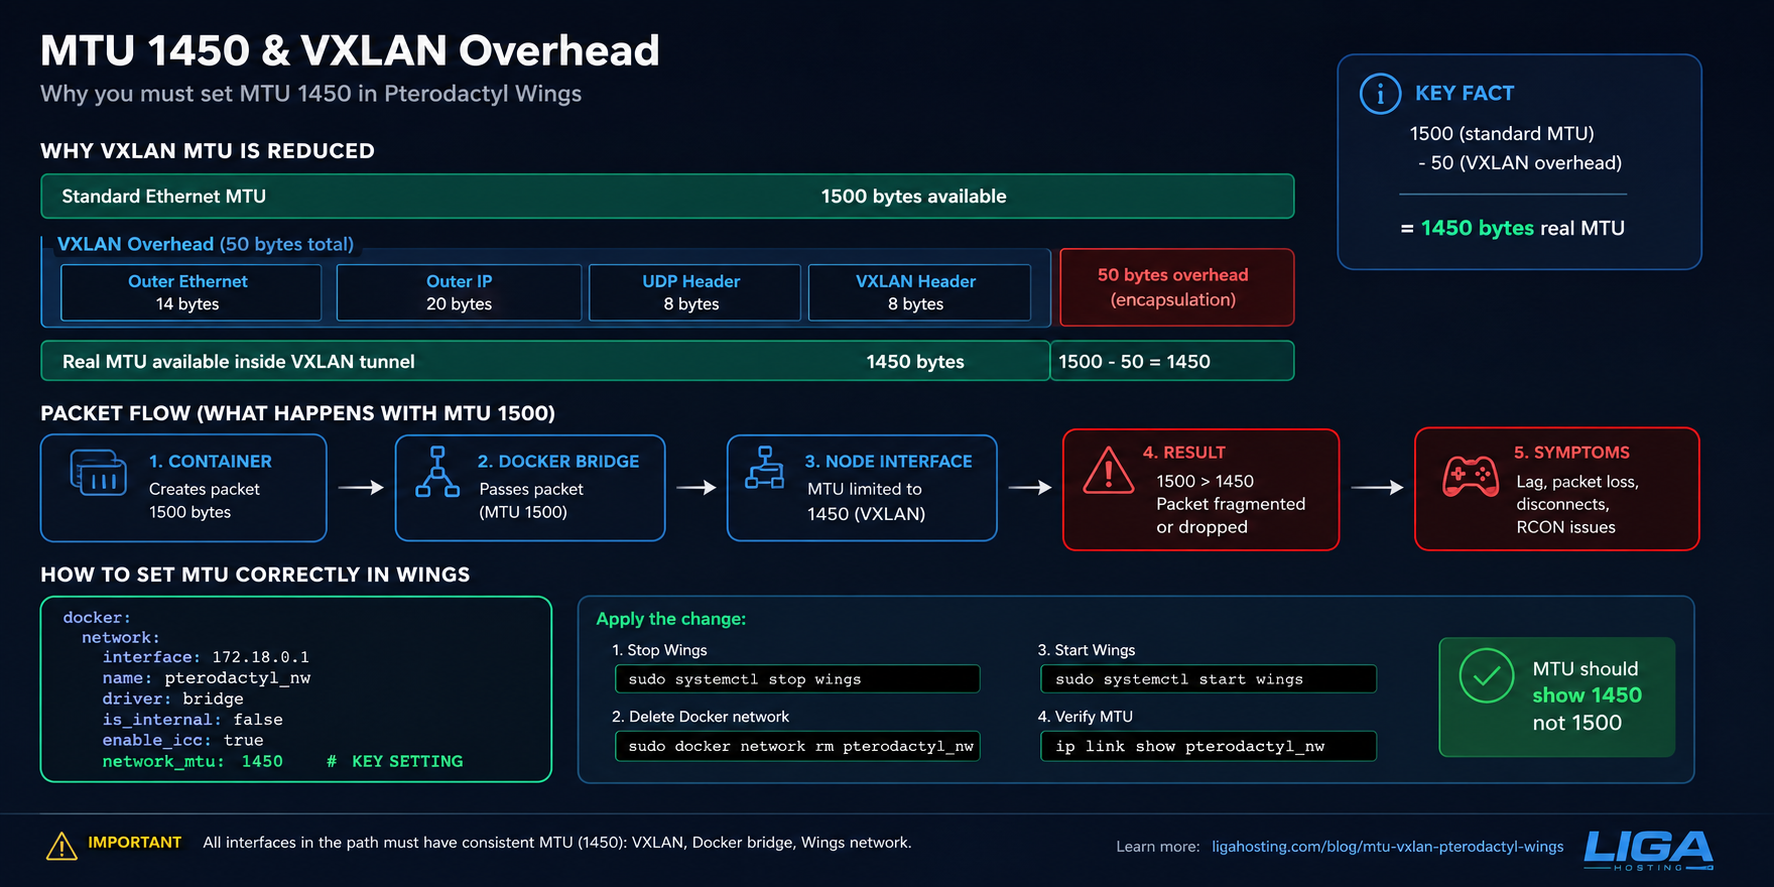
Task: Click the 'Apply the change:' heading
Action: coord(671,619)
